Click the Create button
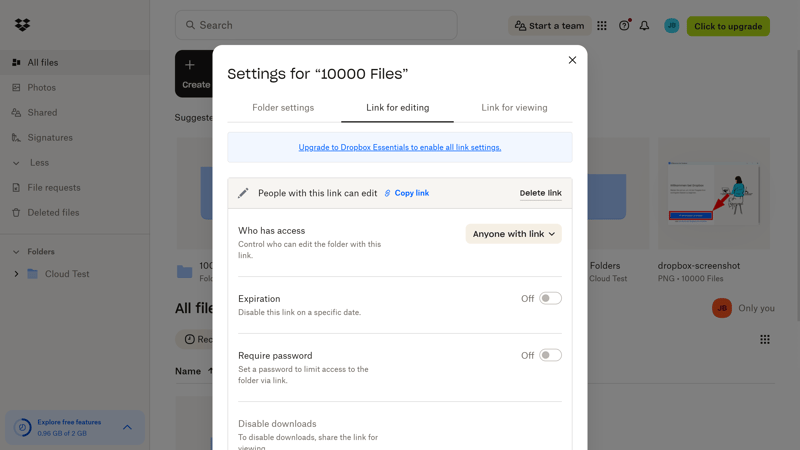Image resolution: width=800 pixels, height=450 pixels. tap(194, 73)
